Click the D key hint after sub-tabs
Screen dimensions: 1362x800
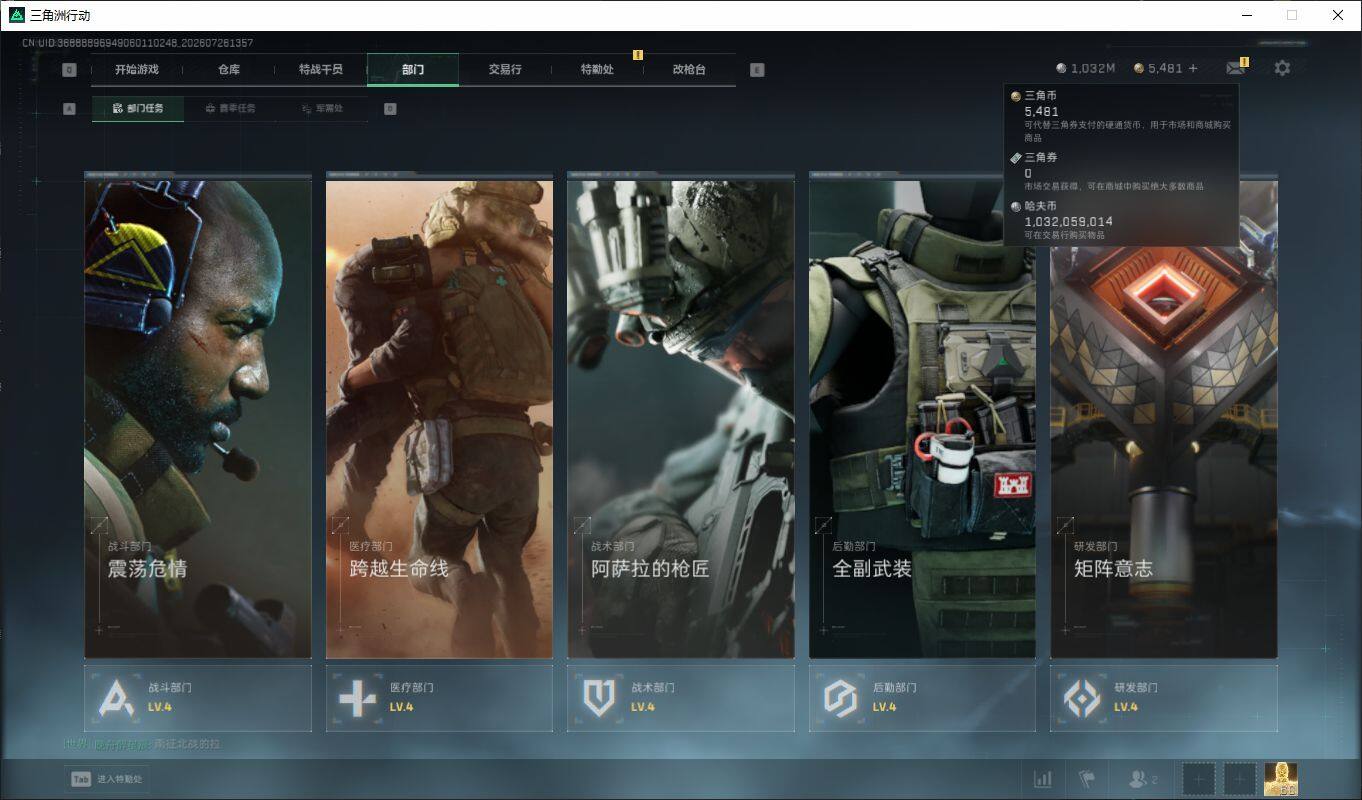(390, 109)
